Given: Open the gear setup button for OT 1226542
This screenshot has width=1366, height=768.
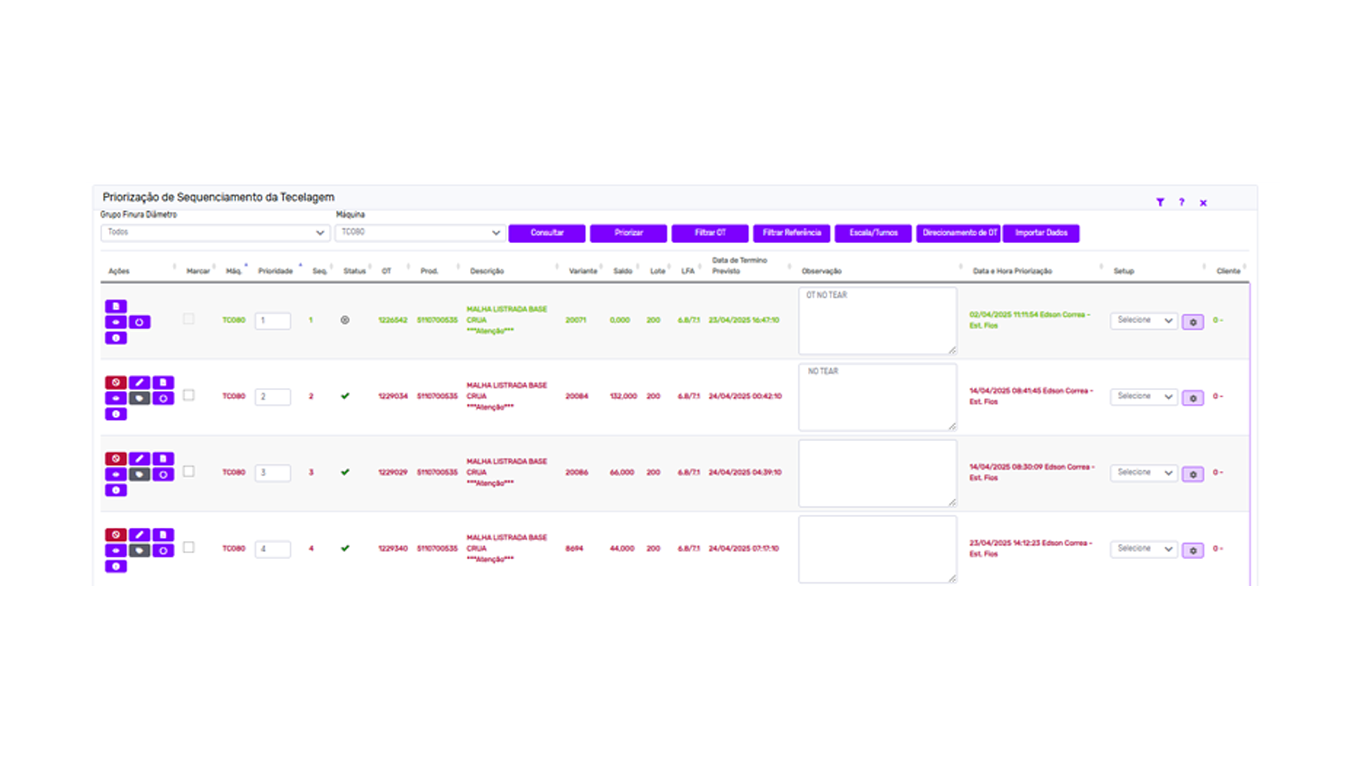Looking at the screenshot, I should click(1193, 322).
